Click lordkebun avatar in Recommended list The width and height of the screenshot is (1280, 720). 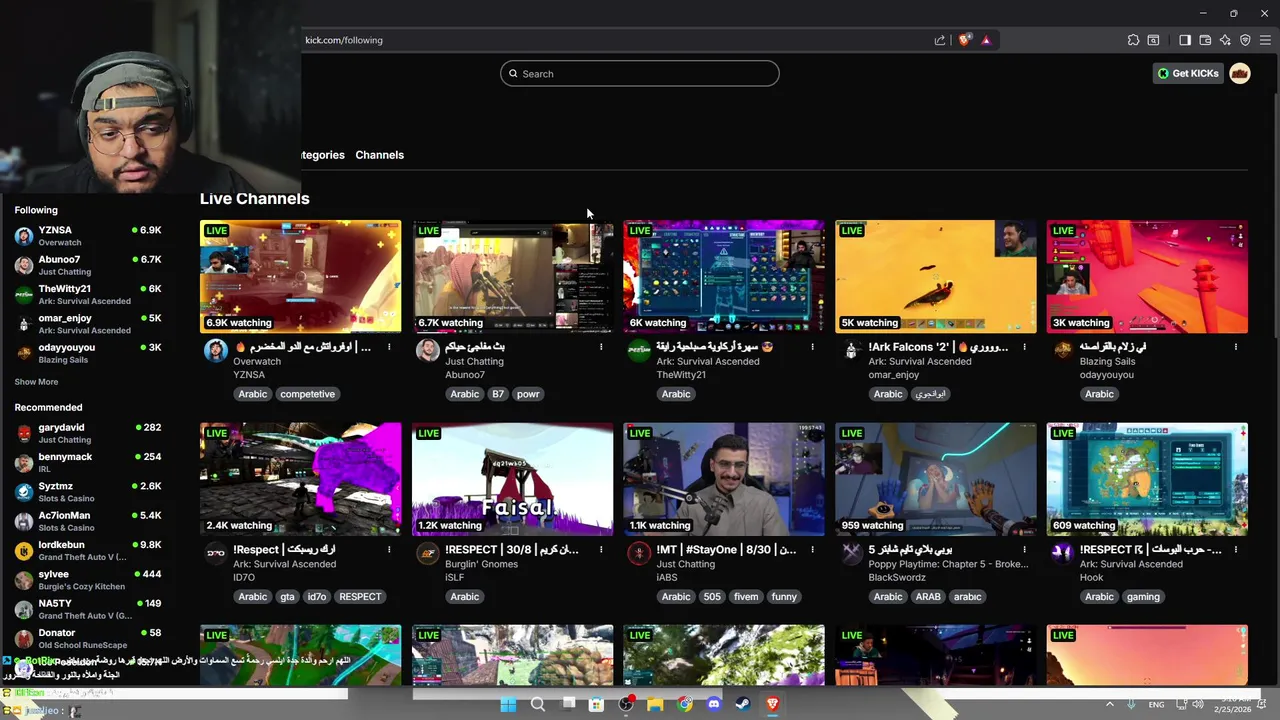point(24,551)
